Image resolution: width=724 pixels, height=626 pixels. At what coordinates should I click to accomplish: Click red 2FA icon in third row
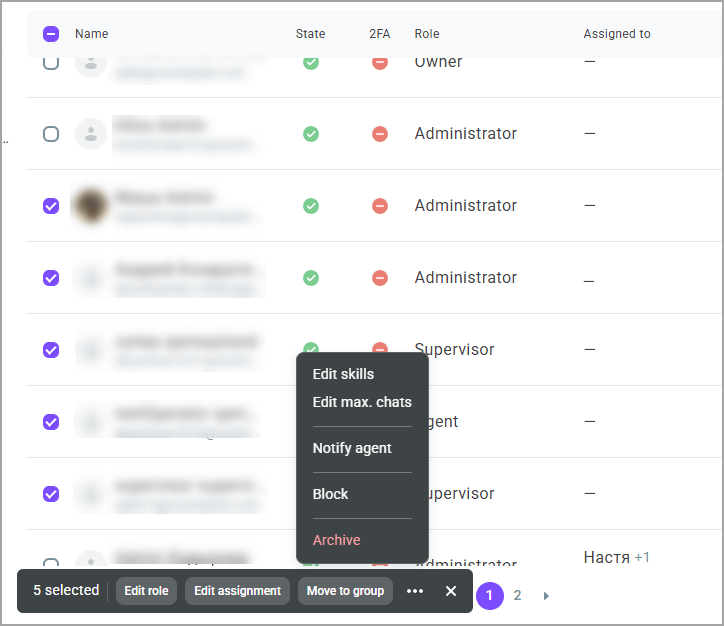click(380, 206)
